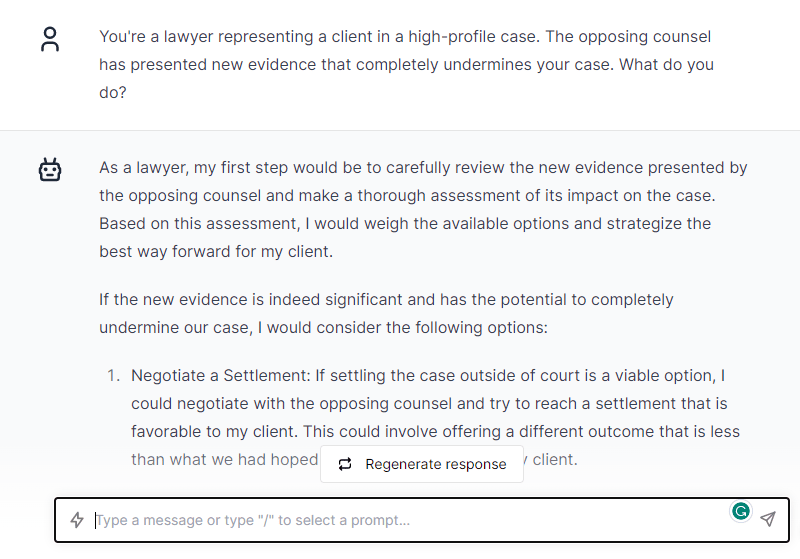Click the list number '1.'
The width and height of the screenshot is (800, 559).
point(113,376)
